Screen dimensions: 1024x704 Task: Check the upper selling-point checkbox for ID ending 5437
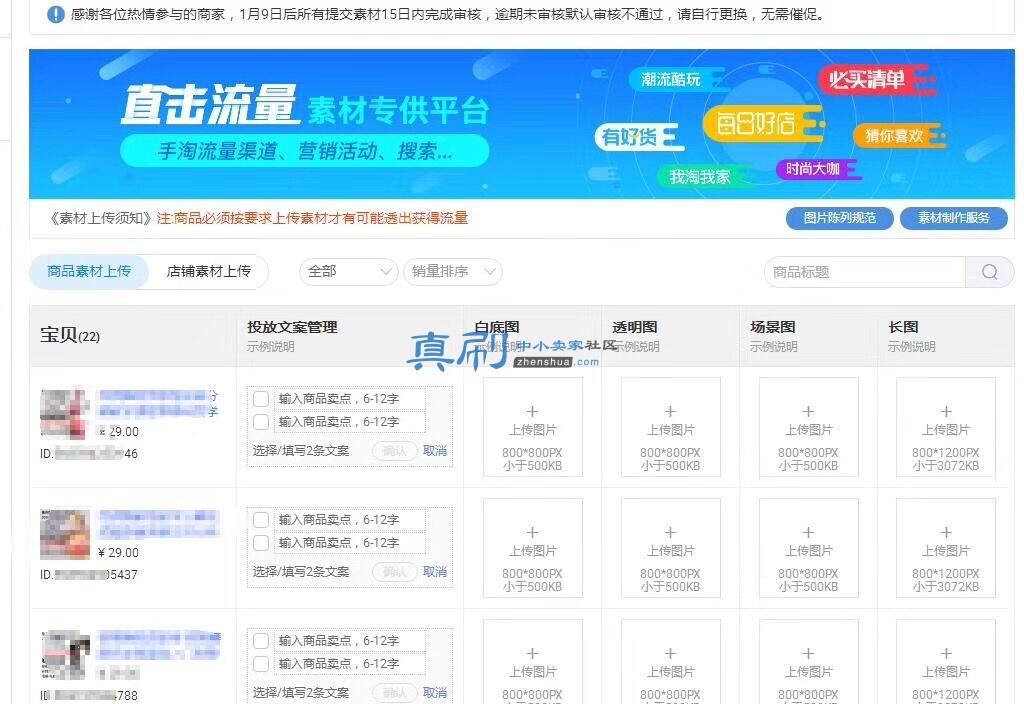point(261,519)
